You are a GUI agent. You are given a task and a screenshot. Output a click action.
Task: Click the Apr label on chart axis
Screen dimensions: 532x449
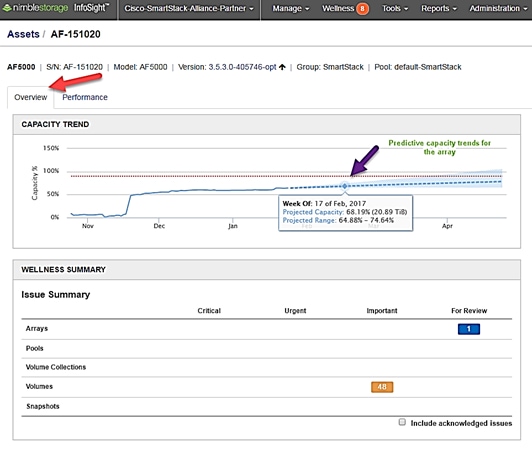(x=447, y=226)
